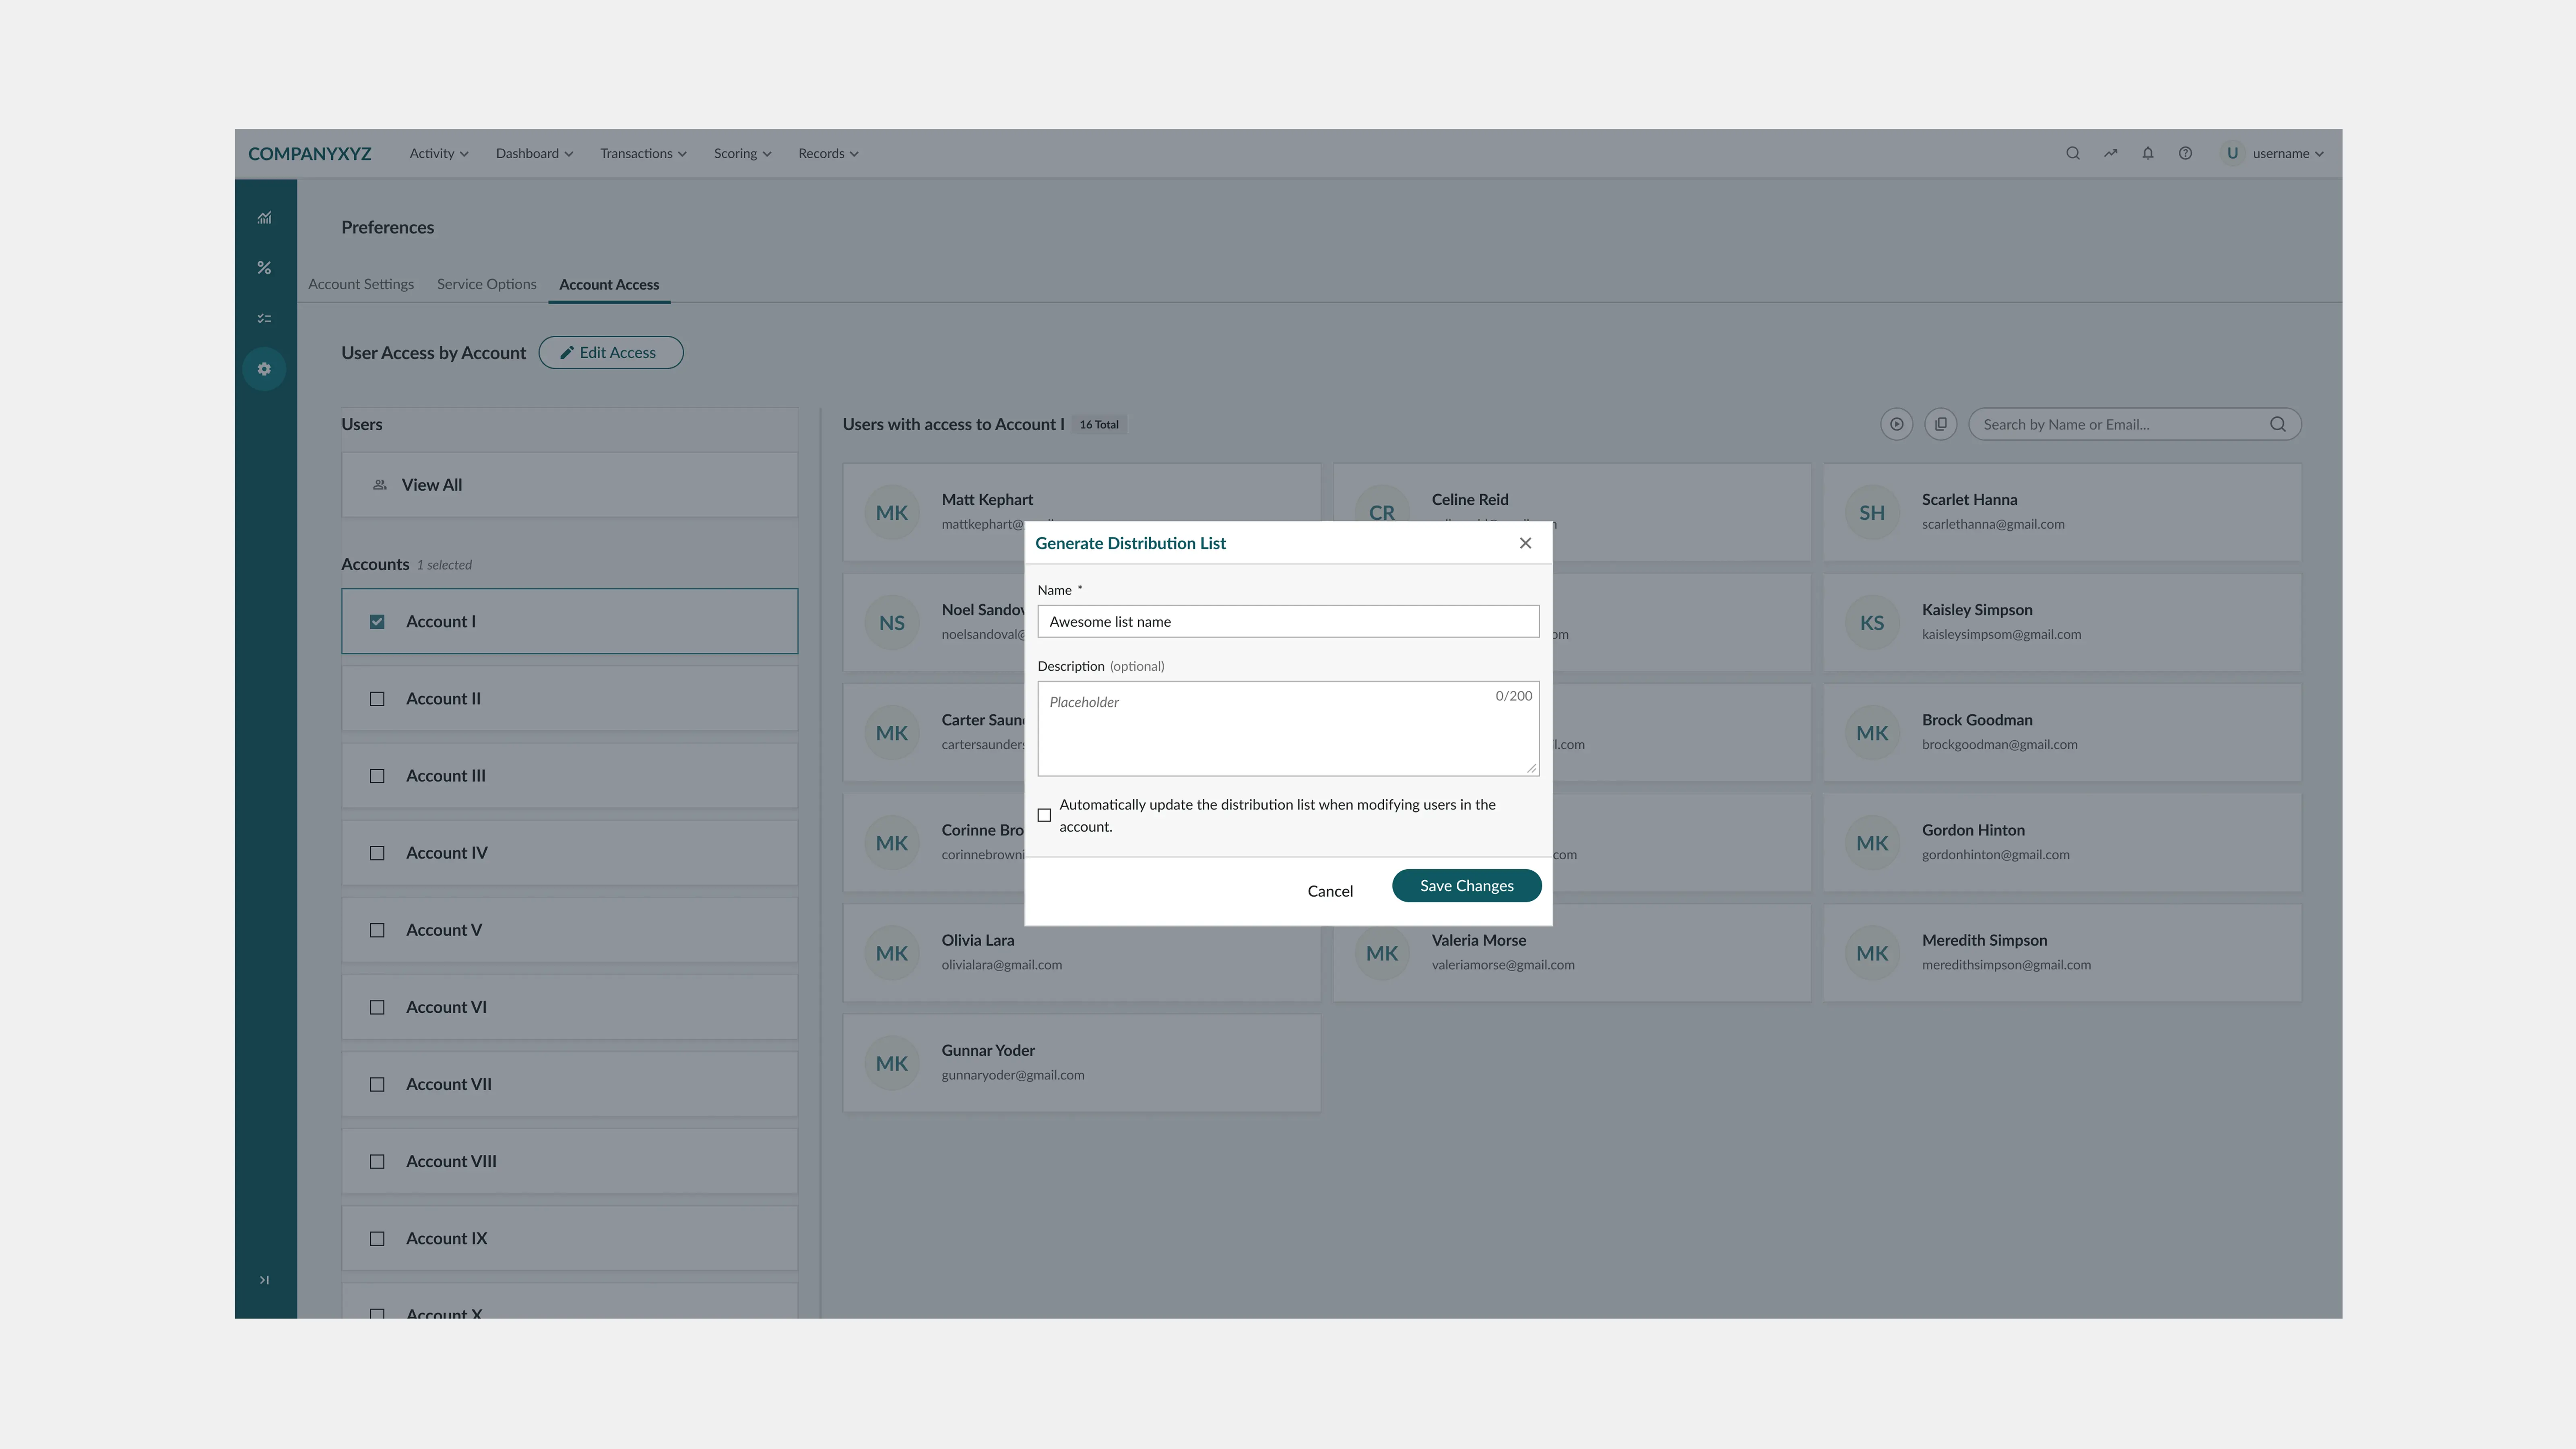2576x1449 pixels.
Task: Select the Meredith Simpson user card
Action: point(2062,954)
